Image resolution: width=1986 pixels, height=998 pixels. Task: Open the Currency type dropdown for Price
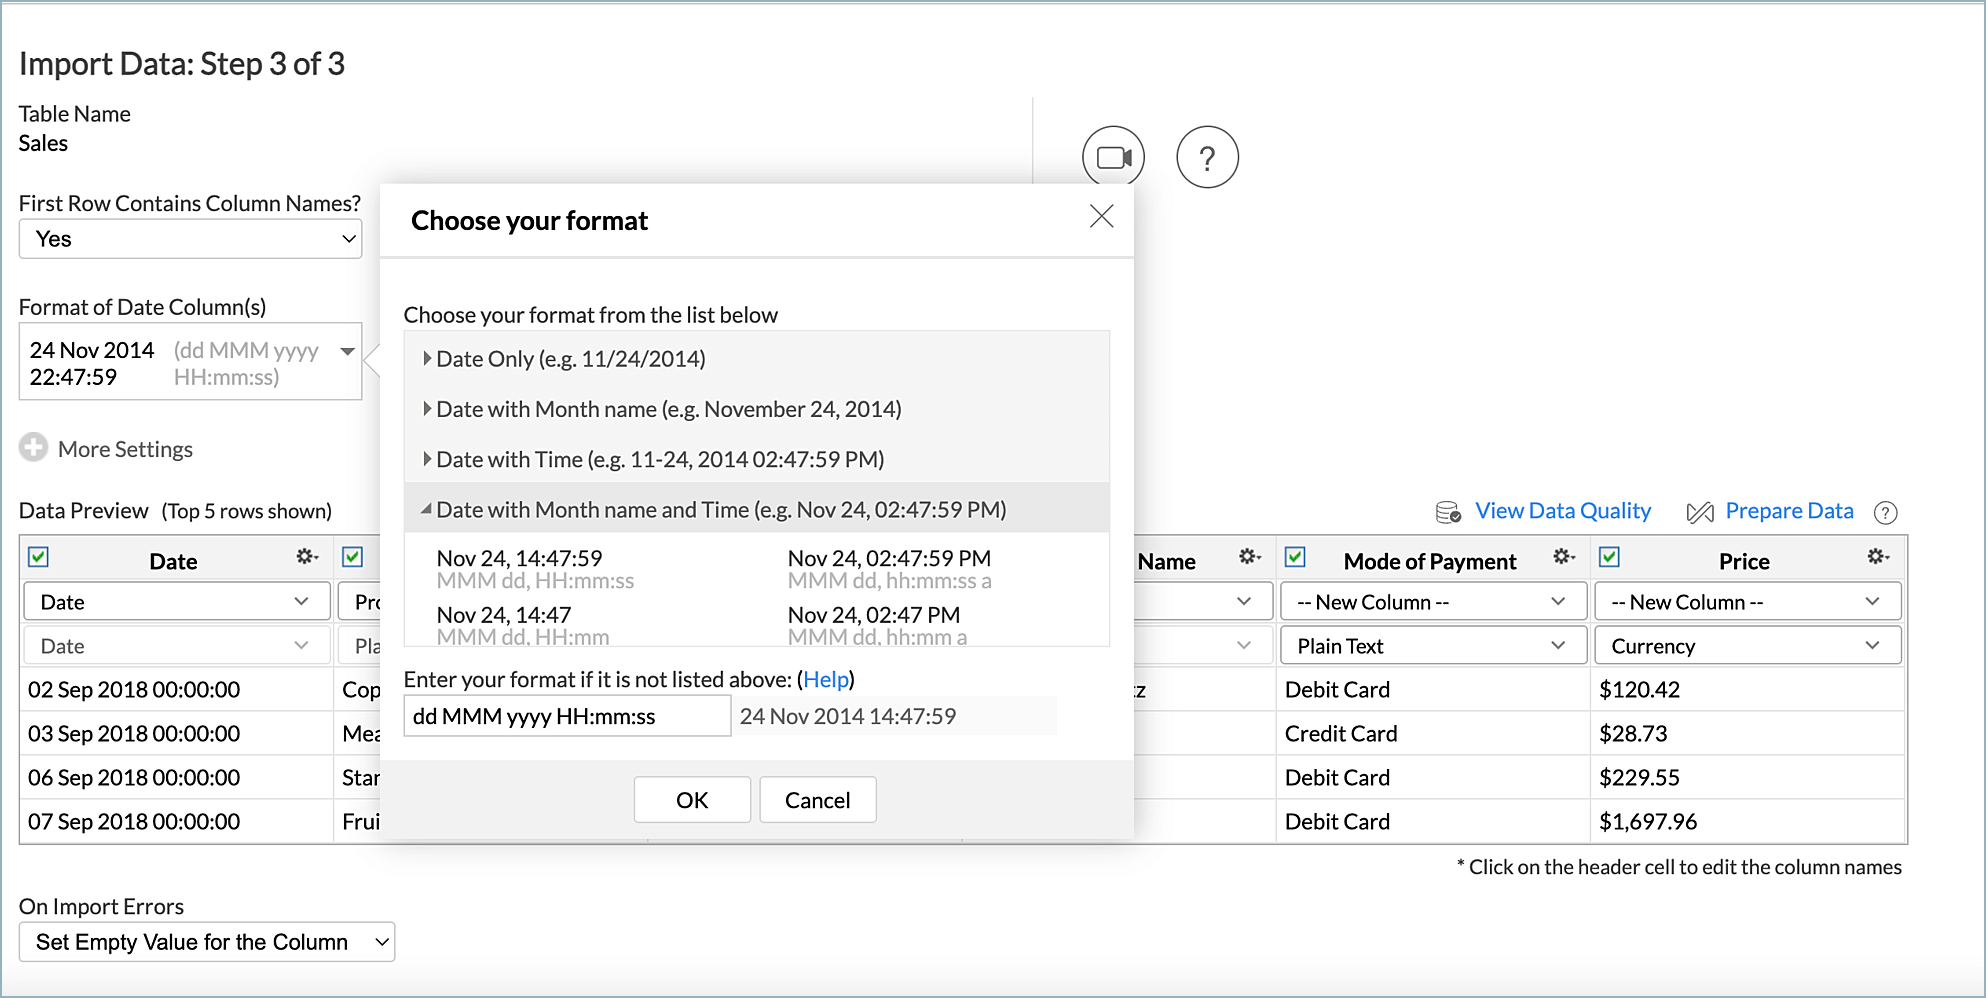coord(1745,645)
